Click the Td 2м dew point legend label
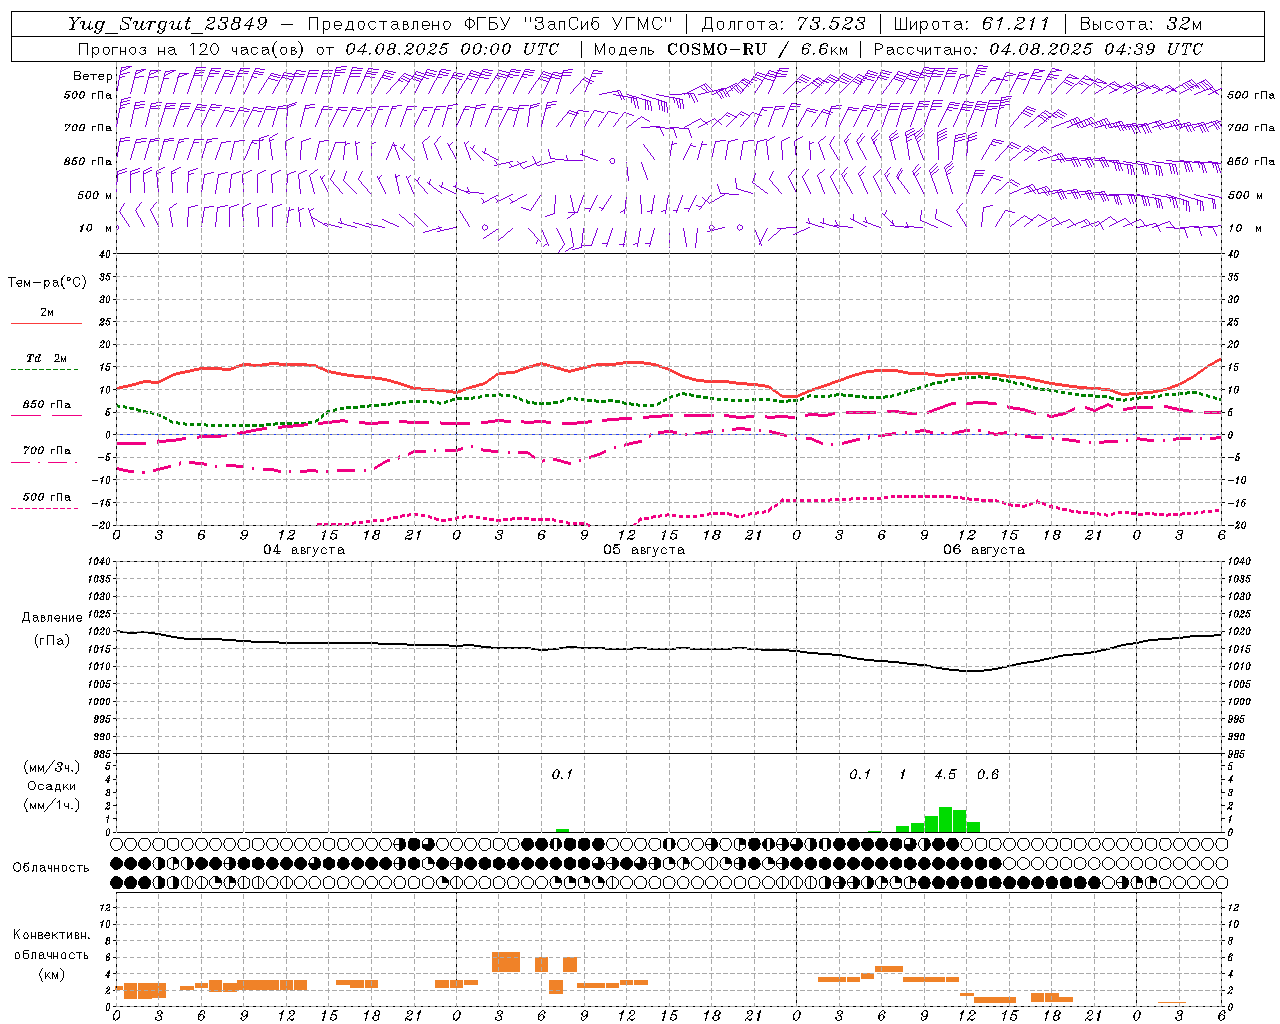Viewport: 1280px width, 1024px height. 46,358
